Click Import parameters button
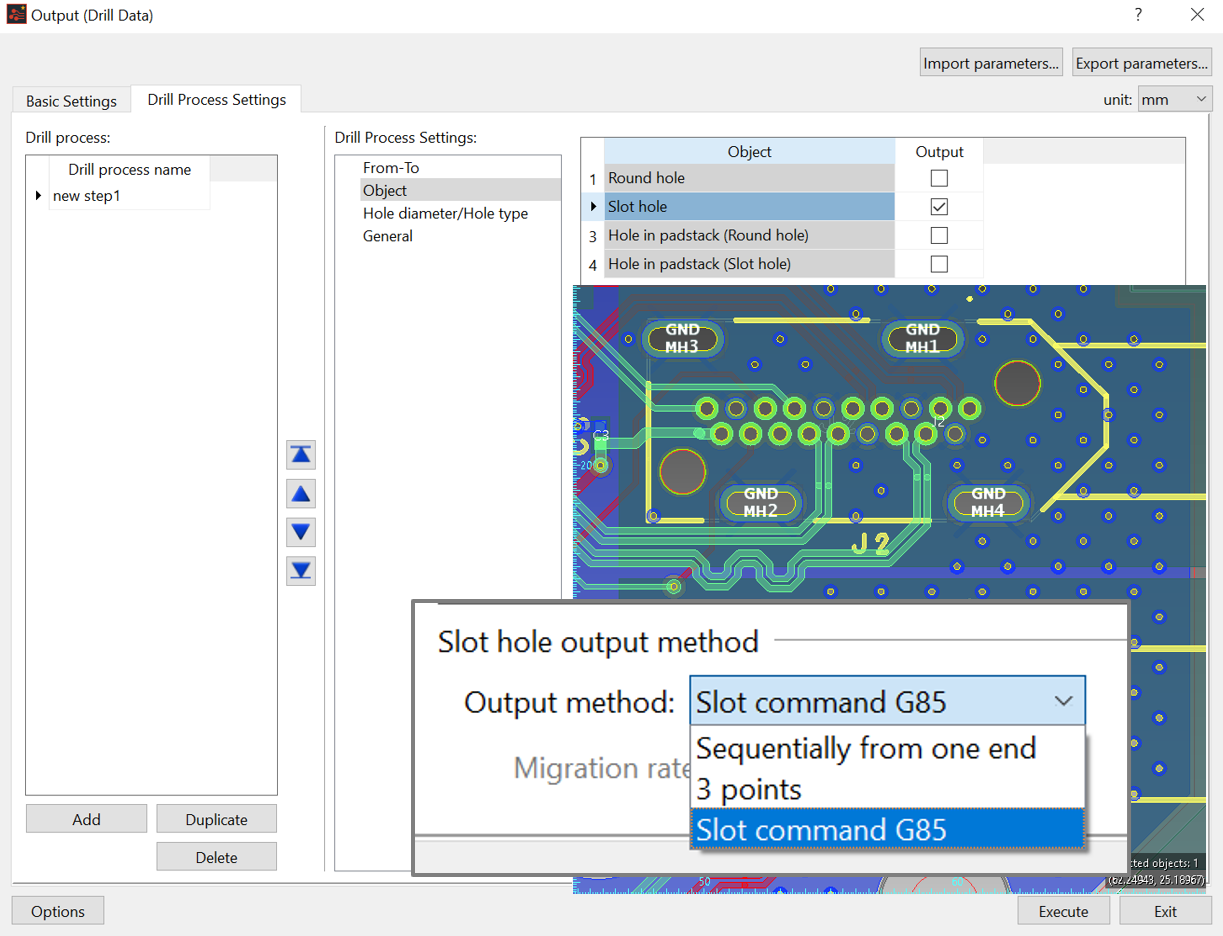The width and height of the screenshot is (1223, 936). (991, 63)
